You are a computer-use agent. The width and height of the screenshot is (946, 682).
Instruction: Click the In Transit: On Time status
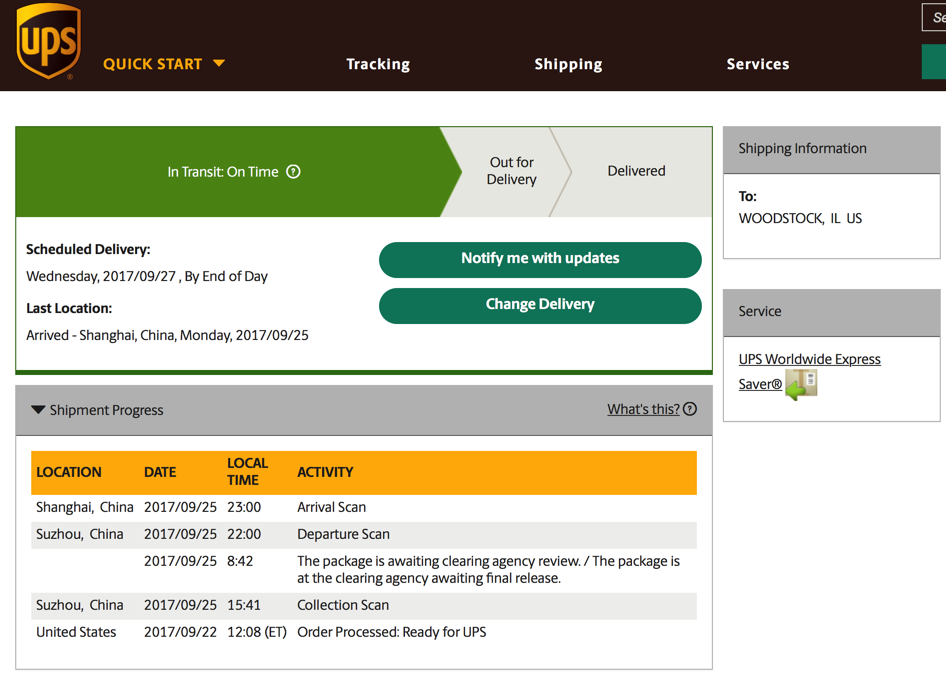(223, 172)
